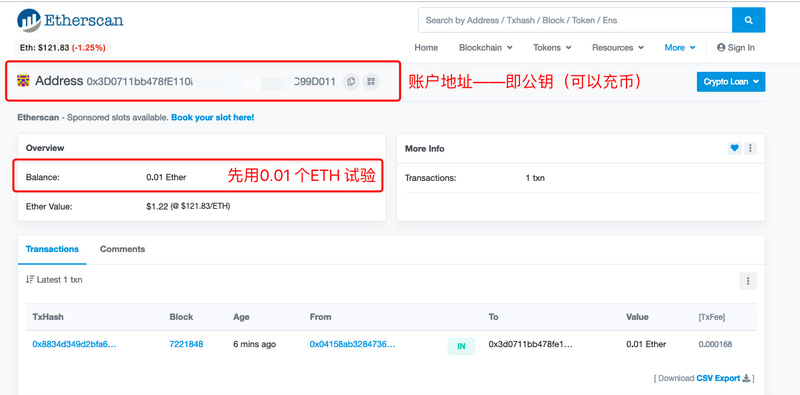Click the CSV Export download icon
800x395 pixels.
[x=746, y=378]
